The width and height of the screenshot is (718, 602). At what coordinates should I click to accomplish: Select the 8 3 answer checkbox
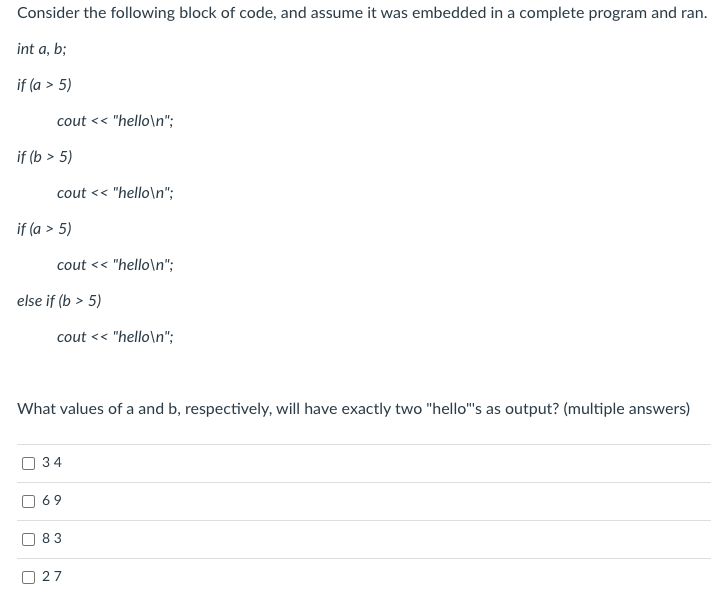point(28,539)
